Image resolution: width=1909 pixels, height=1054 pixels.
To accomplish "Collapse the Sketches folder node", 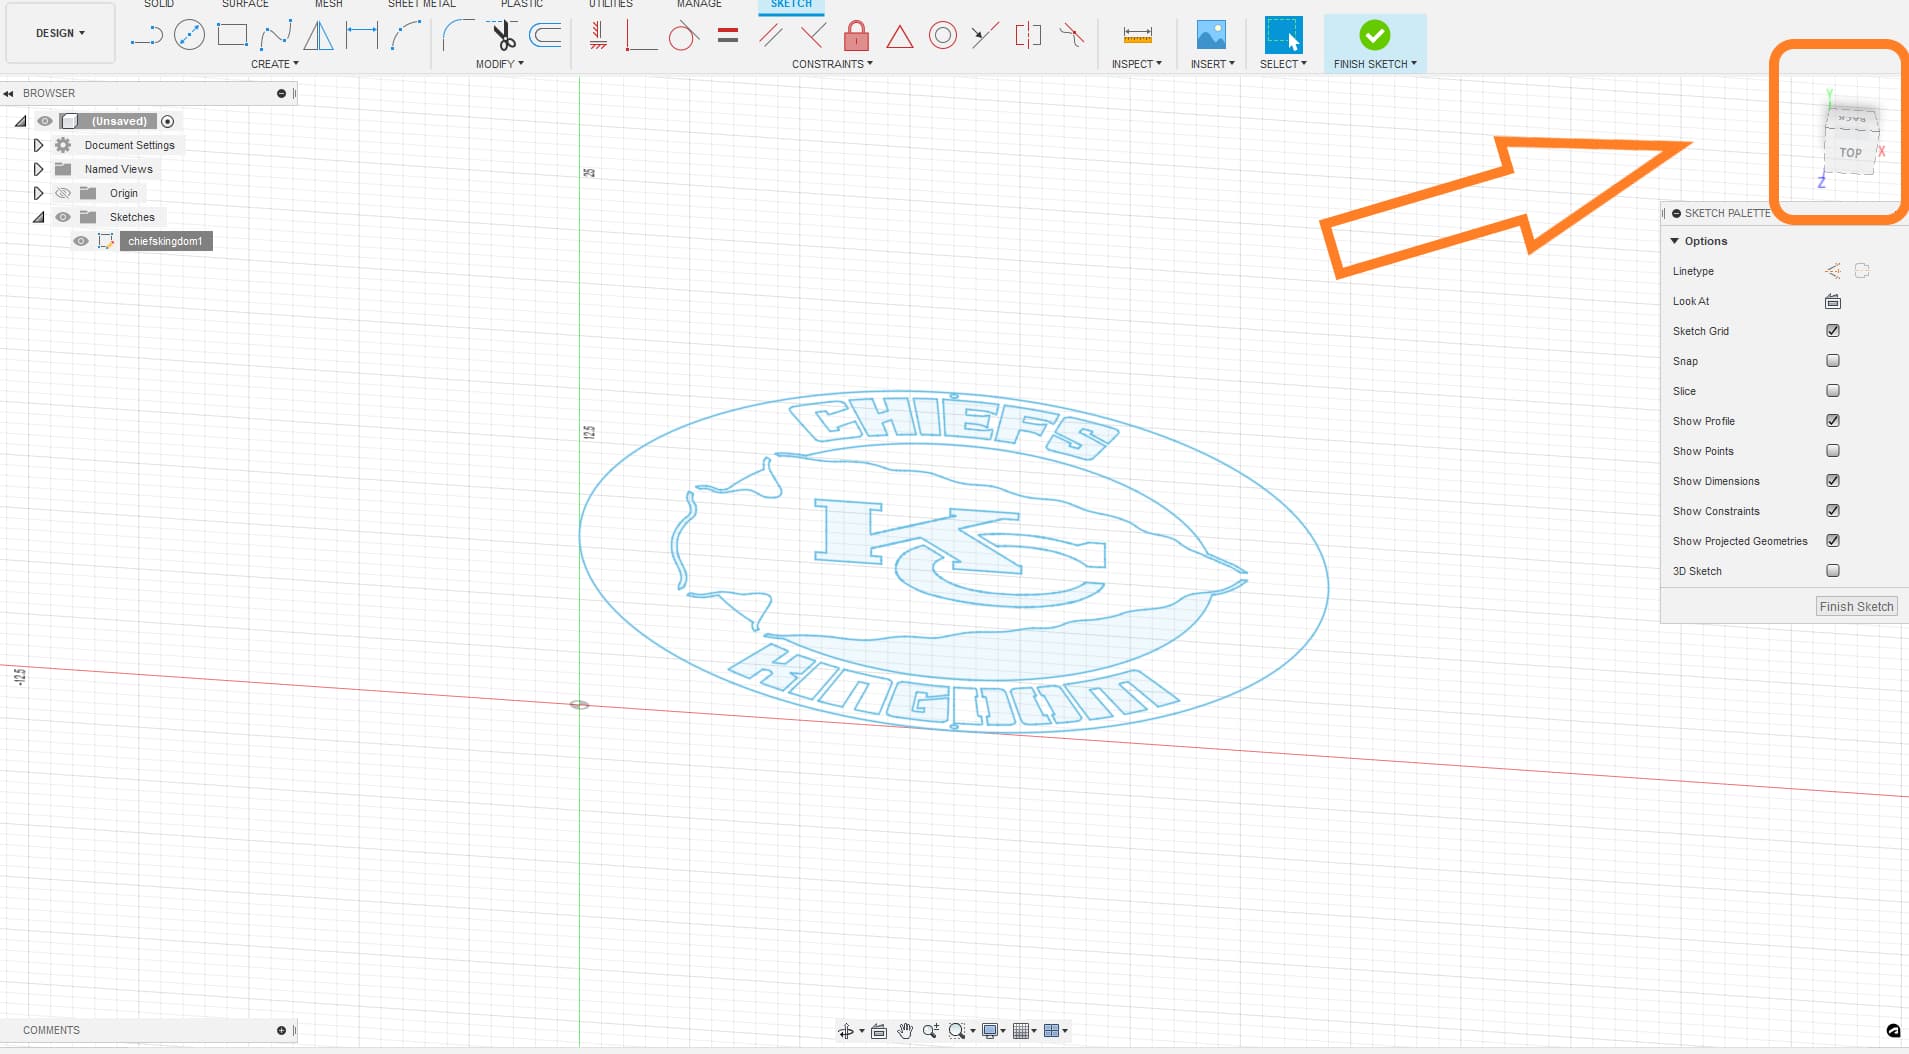I will click(39, 217).
